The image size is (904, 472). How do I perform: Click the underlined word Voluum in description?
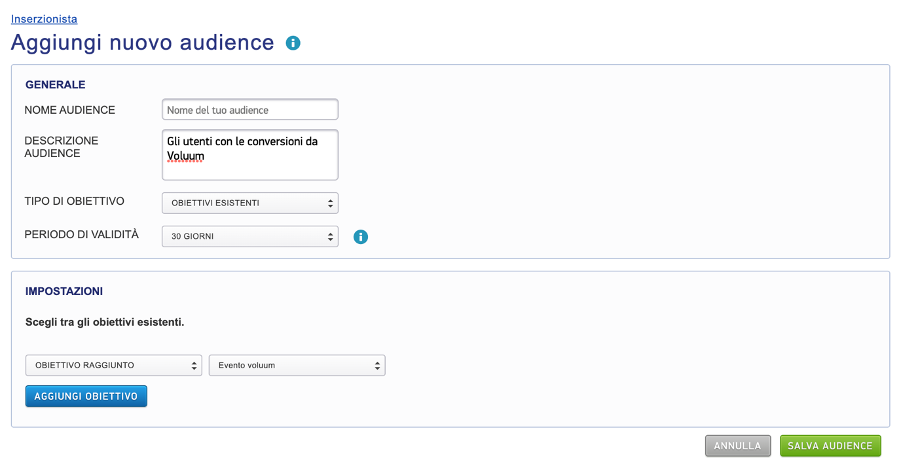[x=186, y=157]
